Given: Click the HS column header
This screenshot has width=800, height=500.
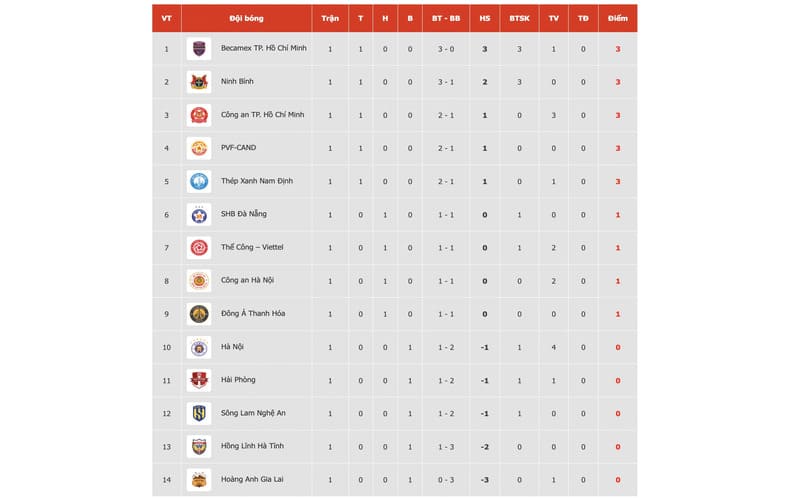Looking at the screenshot, I should click(485, 18).
